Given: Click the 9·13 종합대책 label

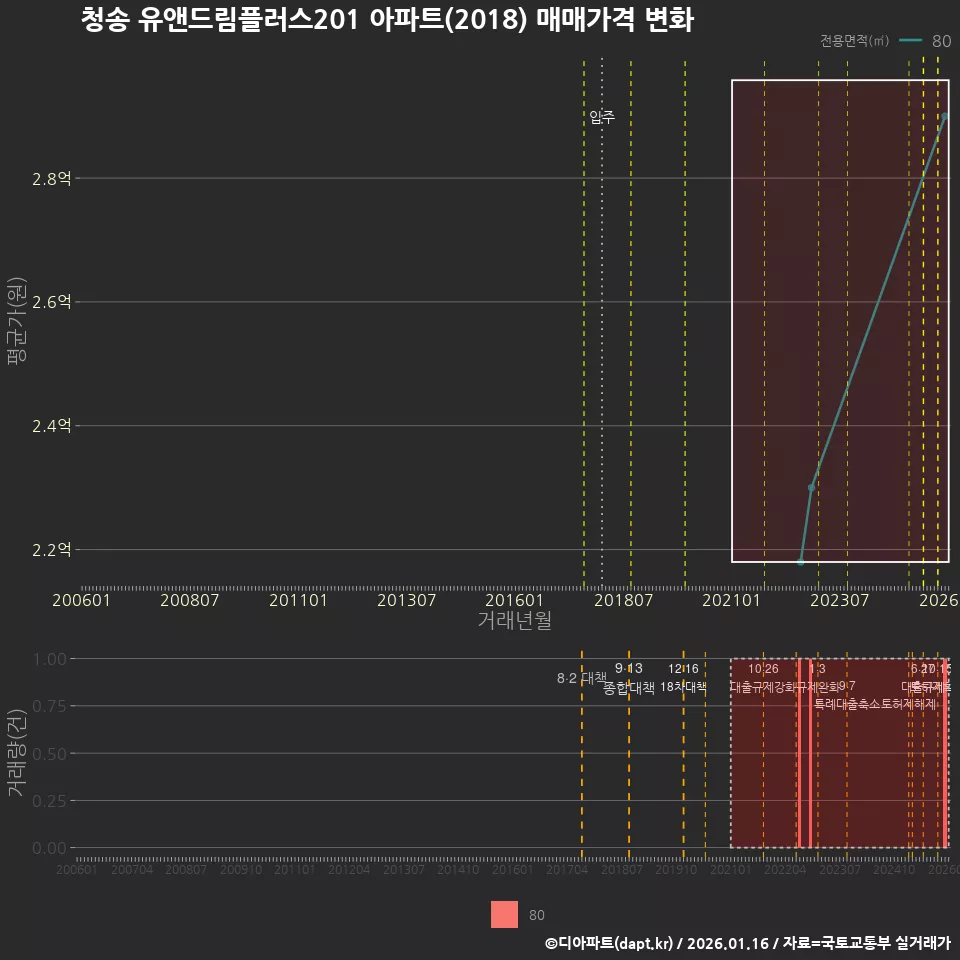Looking at the screenshot, I should [629, 678].
